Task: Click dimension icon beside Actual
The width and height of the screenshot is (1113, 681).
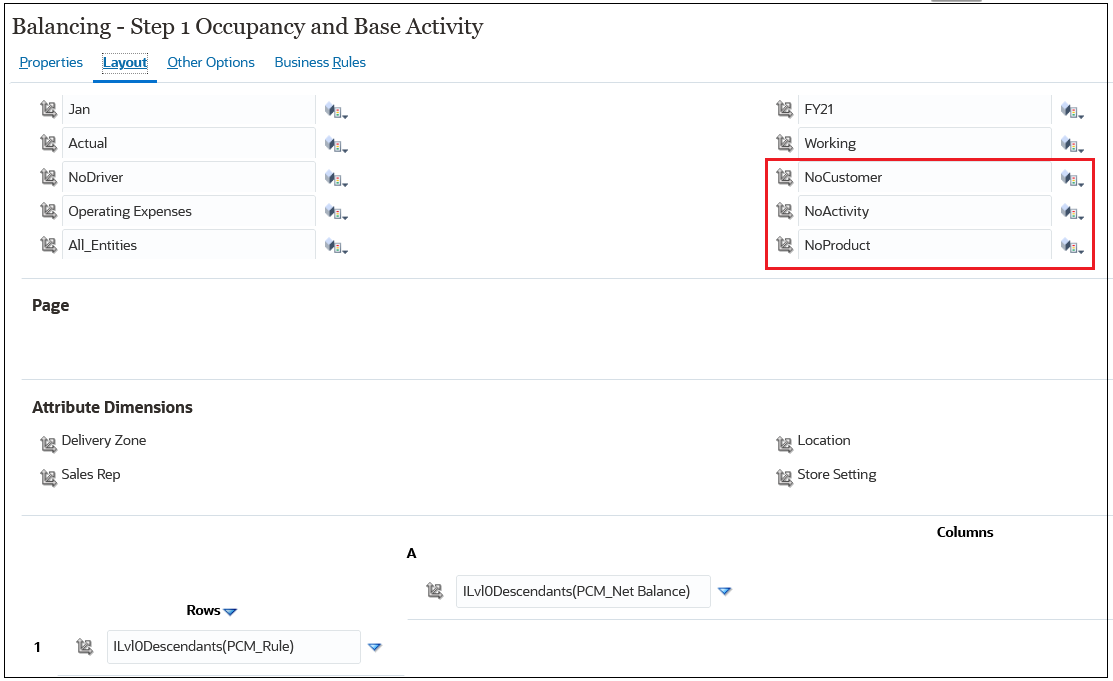Action: (x=48, y=143)
